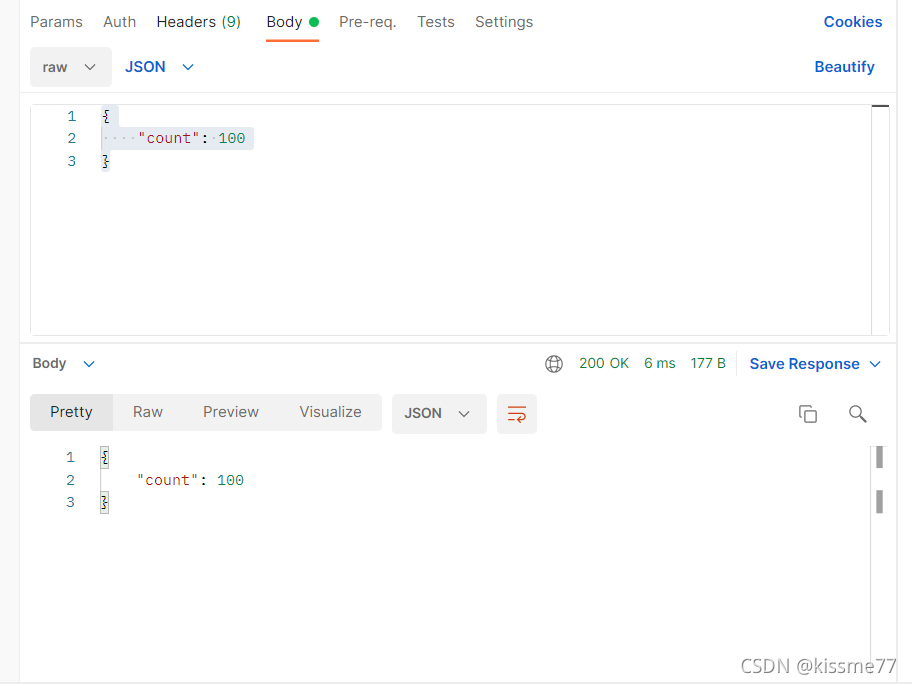Click the closing brace in request line 3
The height and width of the screenshot is (684, 912).
tap(105, 161)
